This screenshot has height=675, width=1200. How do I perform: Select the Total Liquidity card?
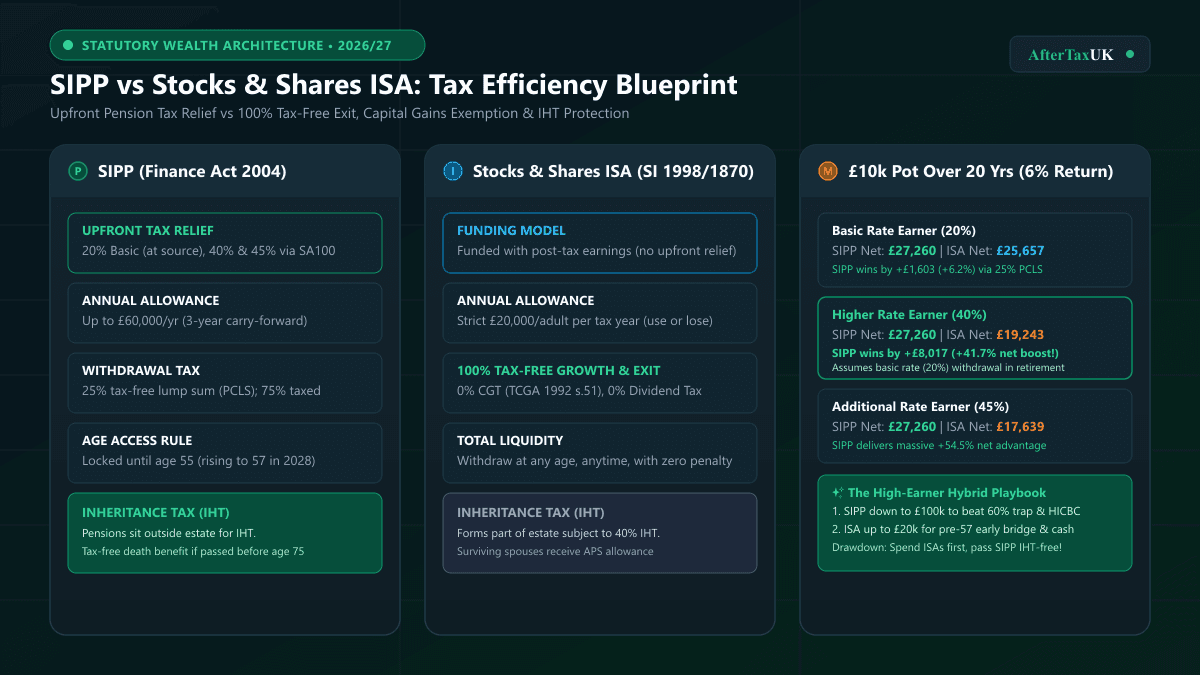(600, 452)
